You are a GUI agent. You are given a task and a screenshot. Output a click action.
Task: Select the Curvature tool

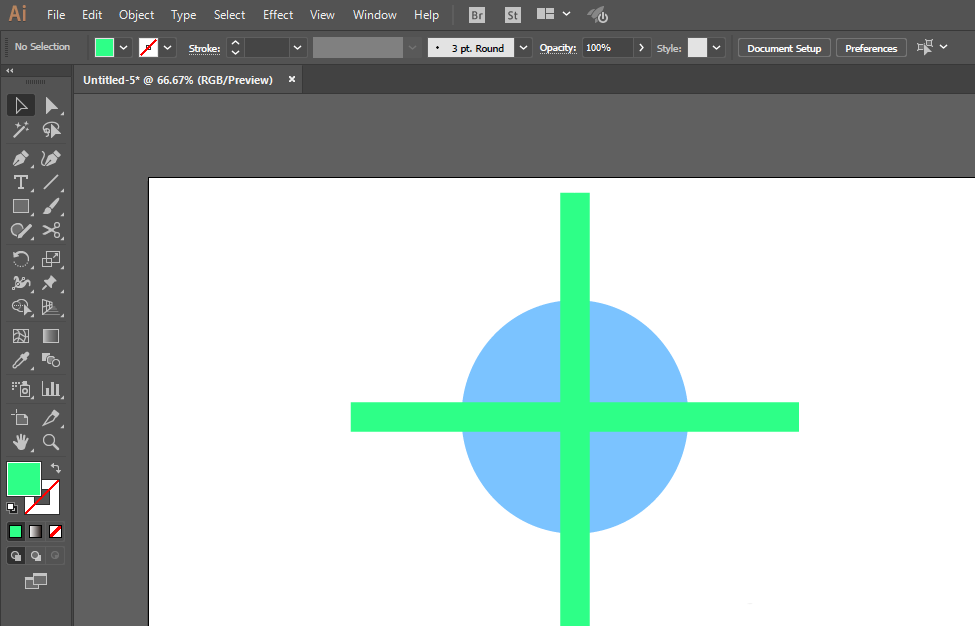click(x=51, y=159)
